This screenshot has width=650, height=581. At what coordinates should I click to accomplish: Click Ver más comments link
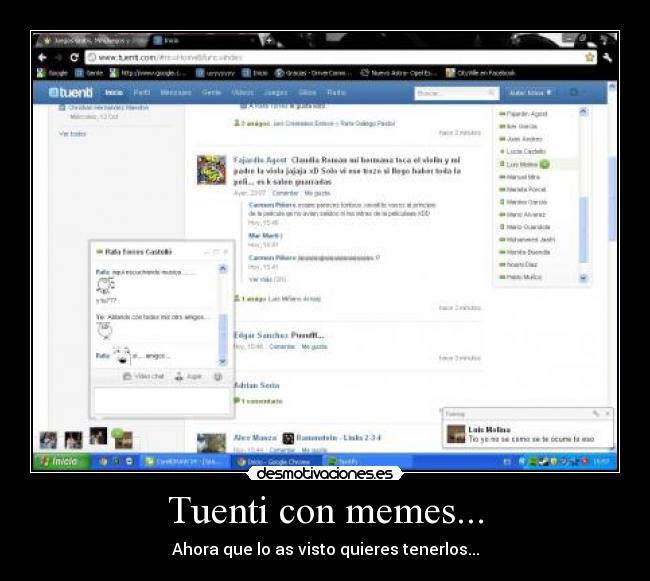click(x=267, y=279)
